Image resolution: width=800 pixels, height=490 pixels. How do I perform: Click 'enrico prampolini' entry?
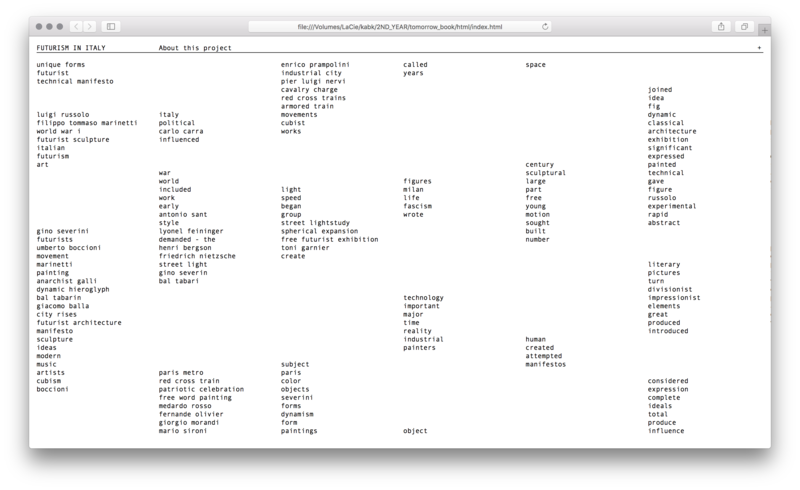coord(315,64)
